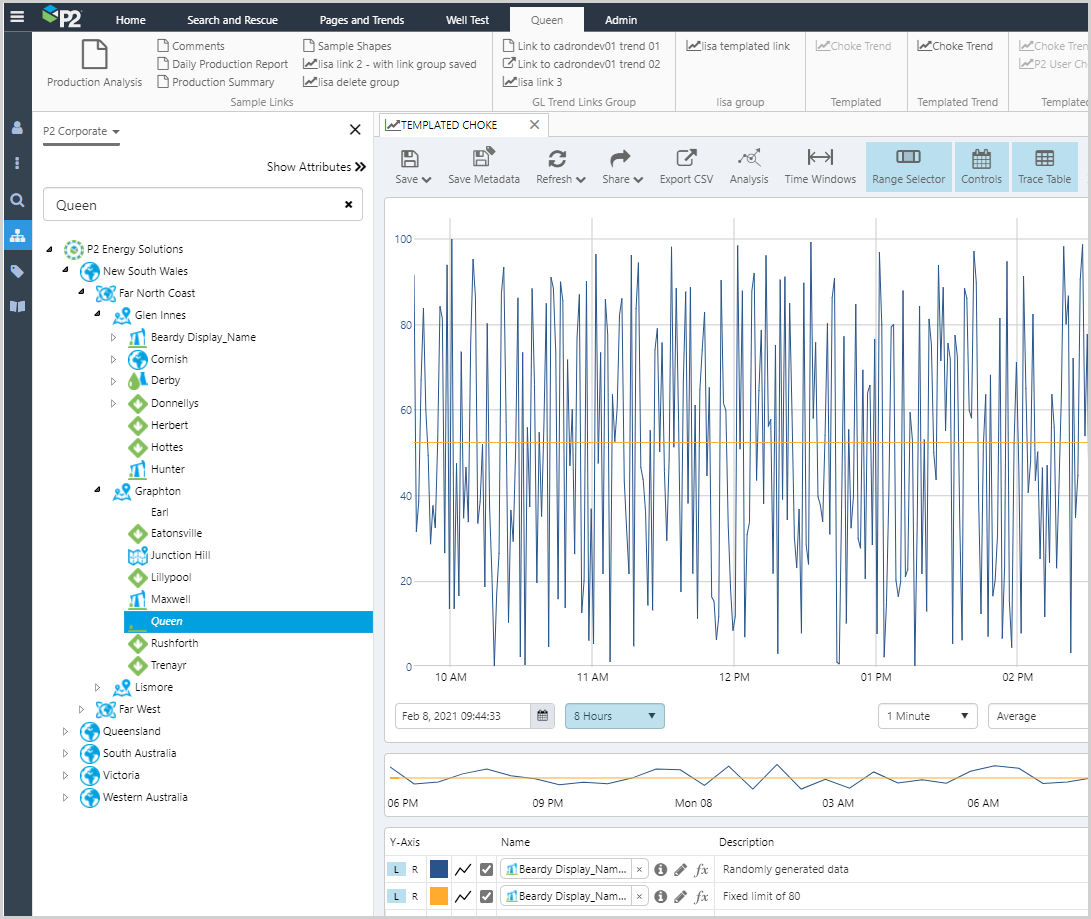1091x919 pixels.
Task: Click the orange color swatch for Fixed limit trace
Action: [x=439, y=896]
